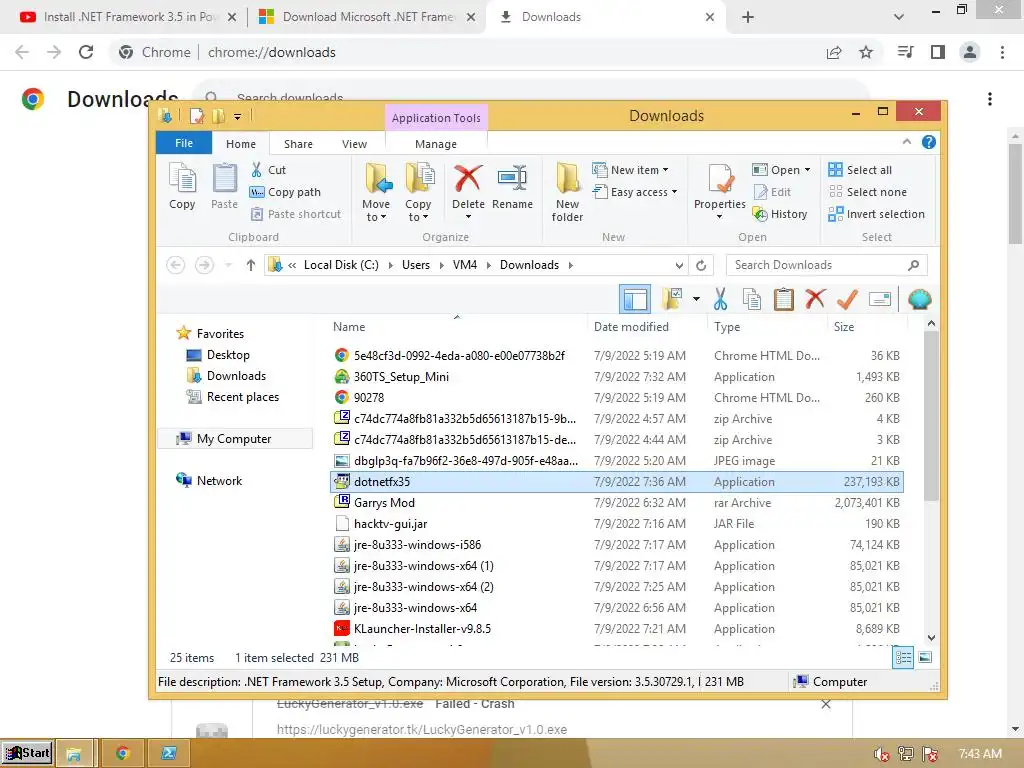Viewport: 1024px width, 768px height.
Task: Switch to the Home ribbon tab
Action: [241, 144]
